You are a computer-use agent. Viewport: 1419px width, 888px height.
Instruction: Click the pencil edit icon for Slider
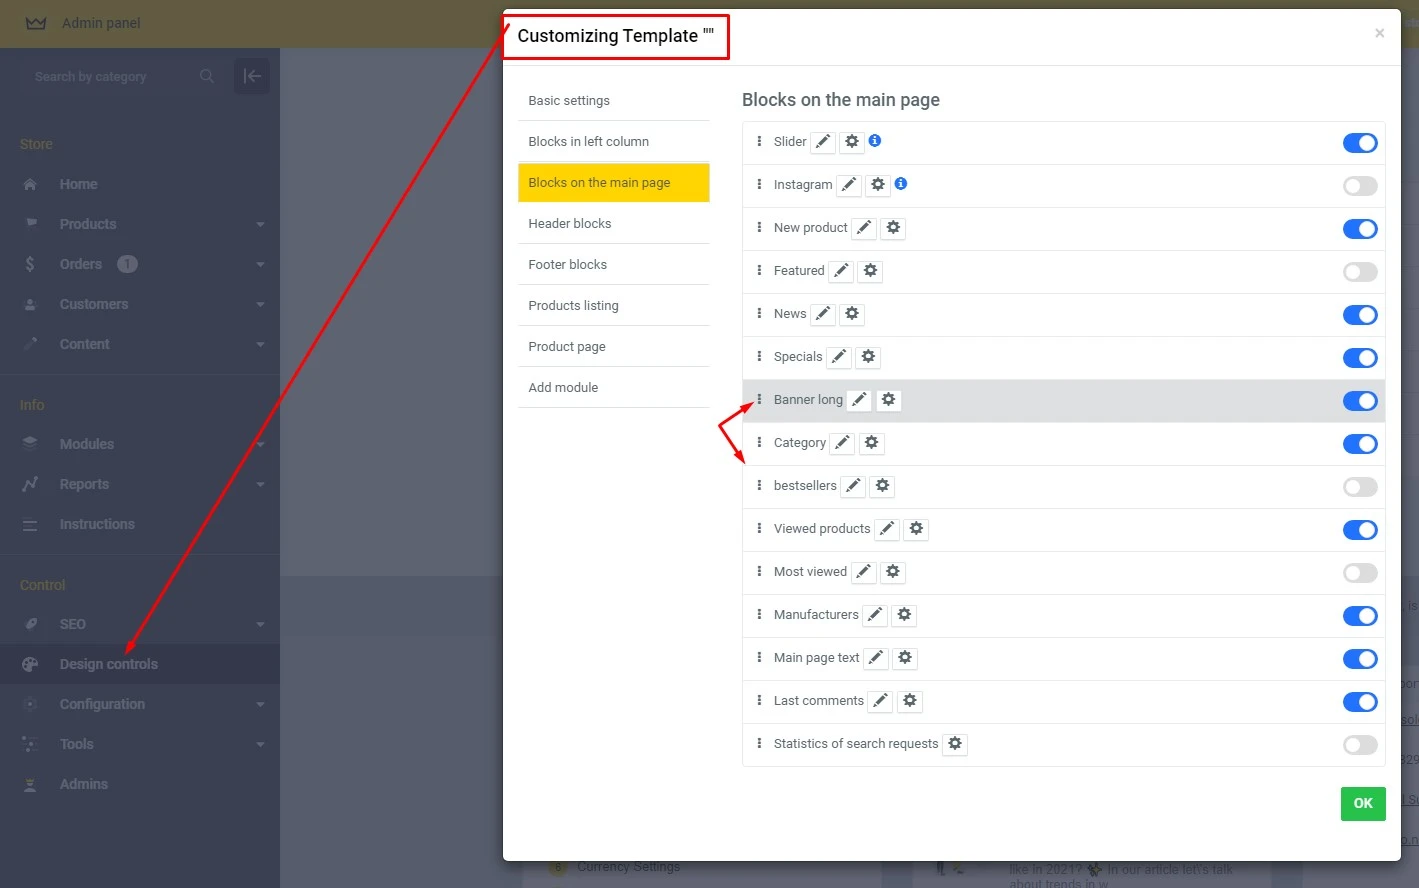[x=822, y=142]
